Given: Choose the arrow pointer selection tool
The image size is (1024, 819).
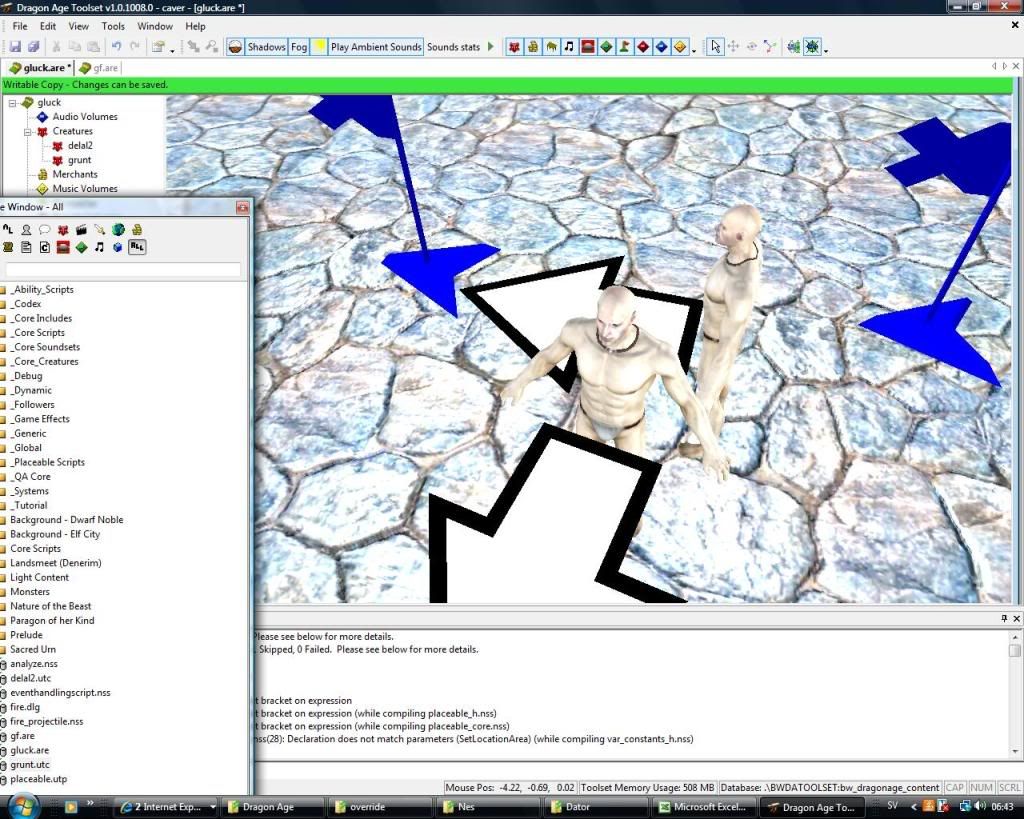Looking at the screenshot, I should [714, 47].
